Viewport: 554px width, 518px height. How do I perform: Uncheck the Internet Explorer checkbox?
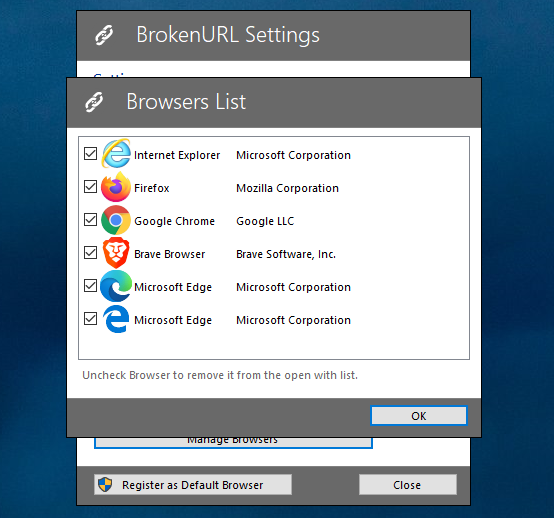(x=90, y=154)
